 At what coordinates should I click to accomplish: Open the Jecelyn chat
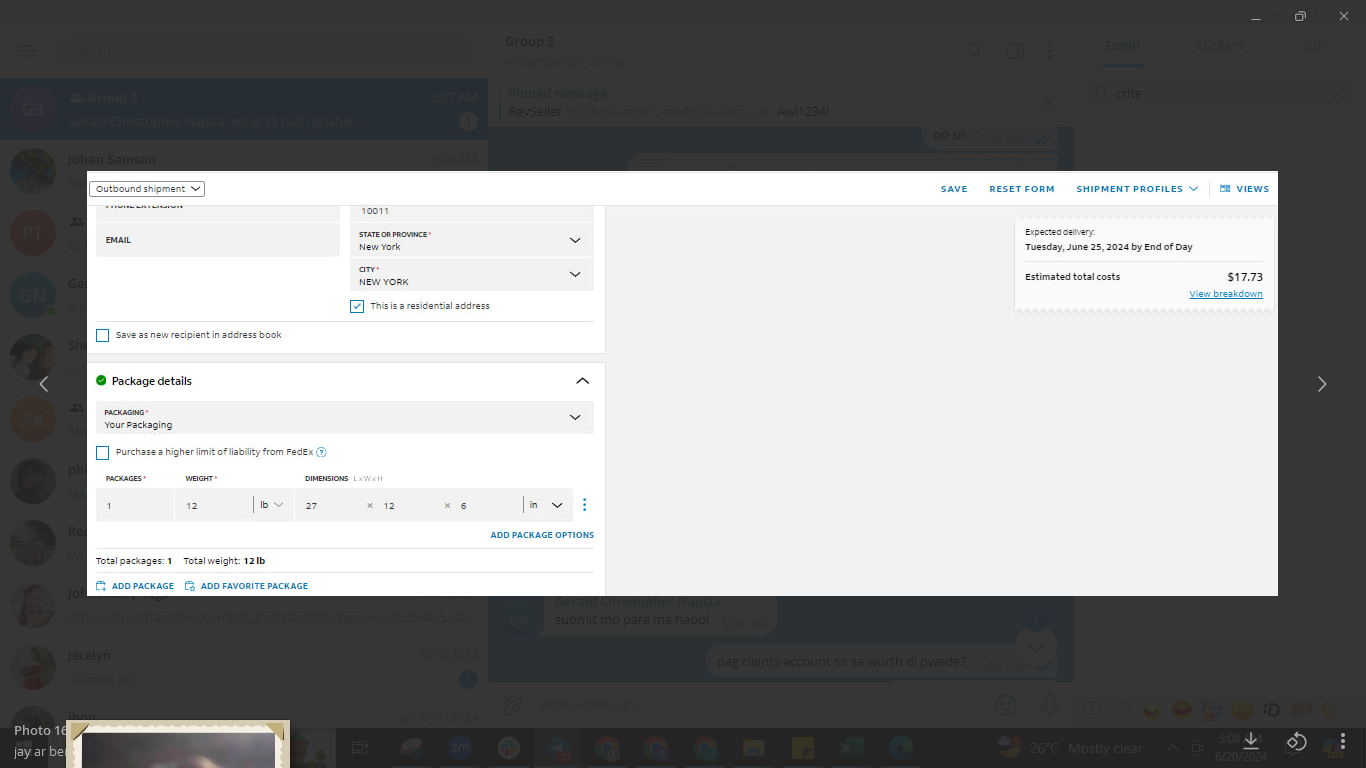(x=244, y=667)
